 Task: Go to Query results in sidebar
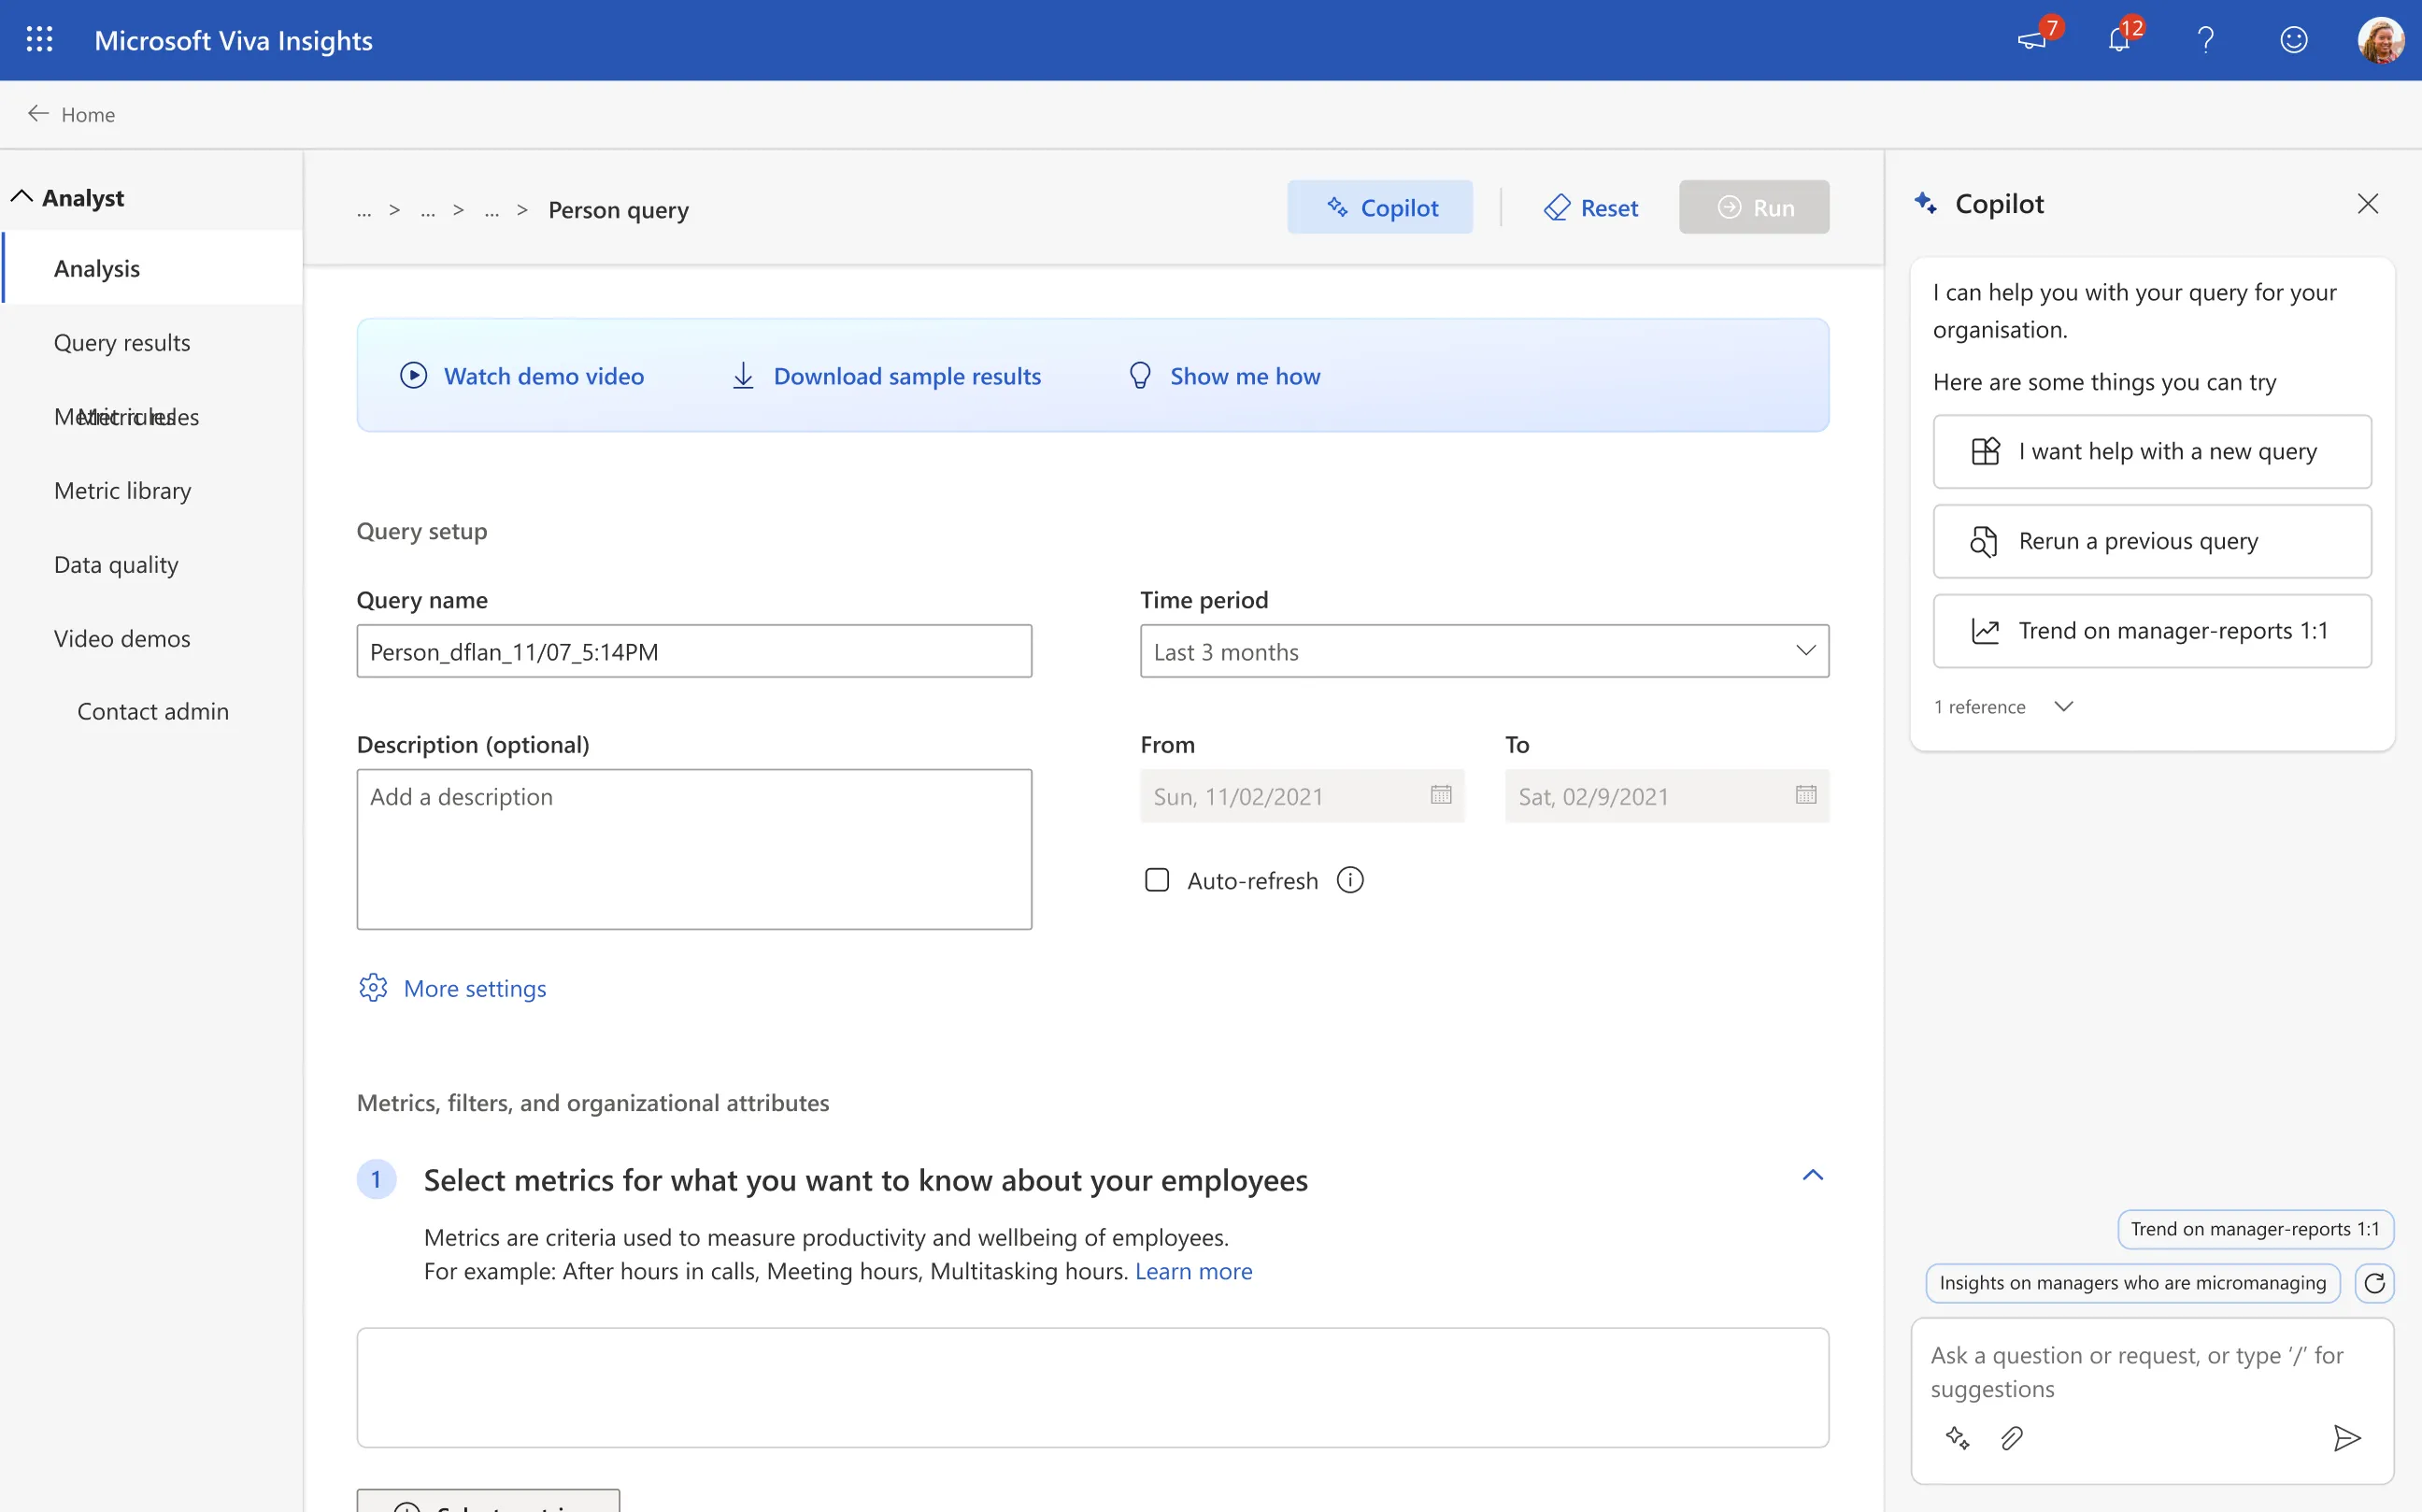(x=122, y=343)
